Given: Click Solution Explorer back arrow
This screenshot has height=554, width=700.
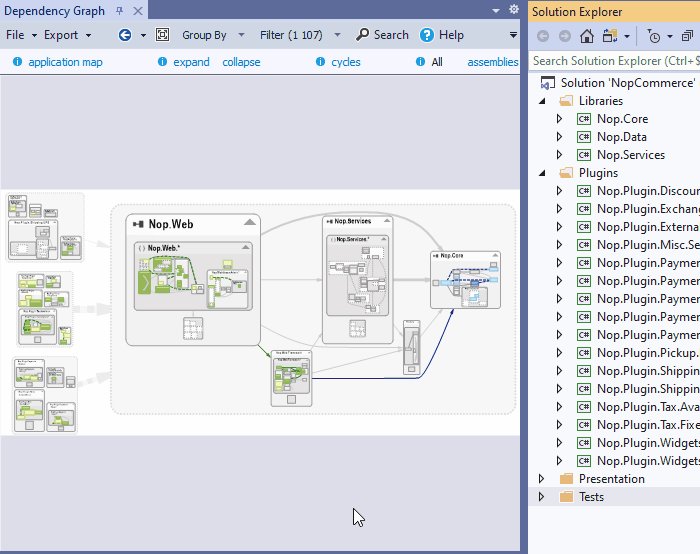Looking at the screenshot, I should [x=543, y=36].
